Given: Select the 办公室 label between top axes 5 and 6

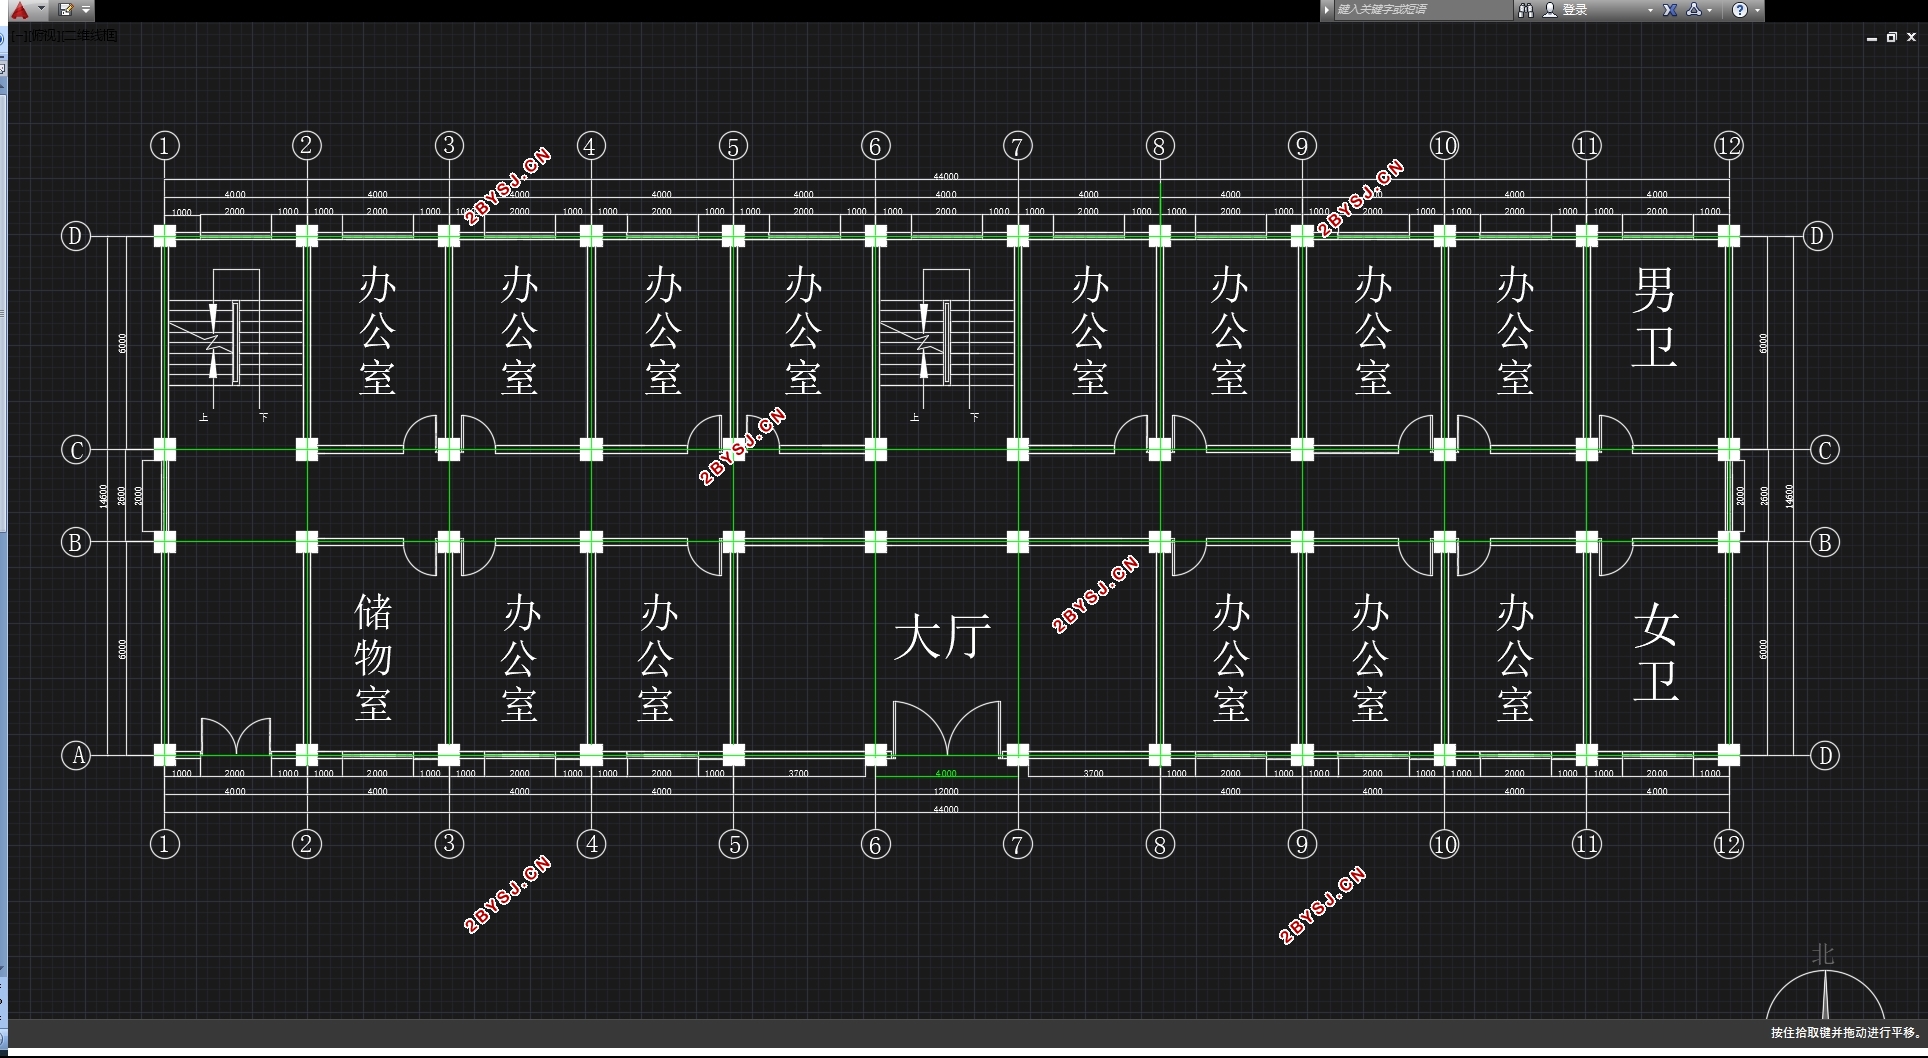Looking at the screenshot, I should pyautogui.click(x=803, y=331).
